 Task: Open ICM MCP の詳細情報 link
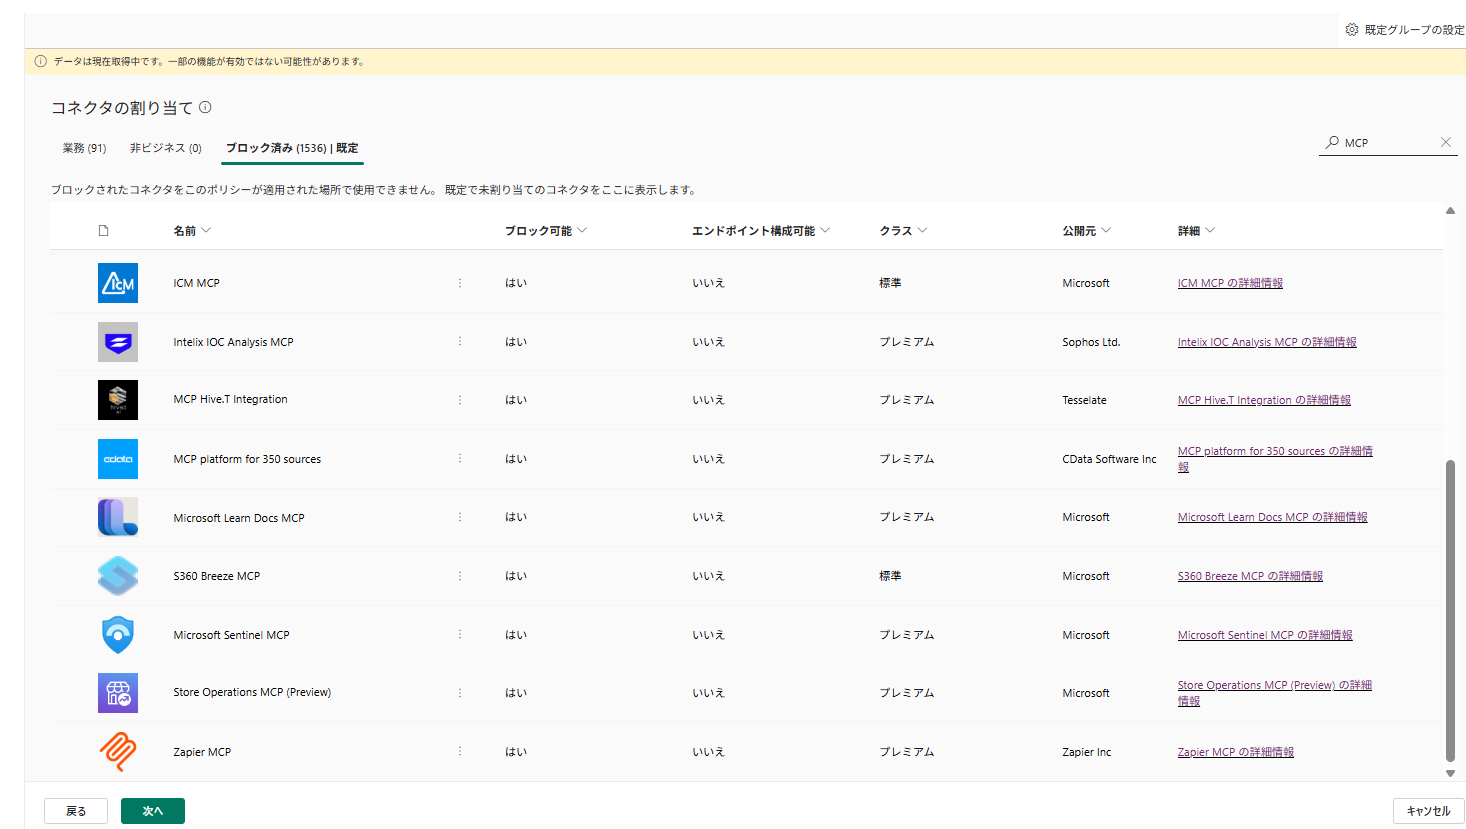click(x=1230, y=283)
